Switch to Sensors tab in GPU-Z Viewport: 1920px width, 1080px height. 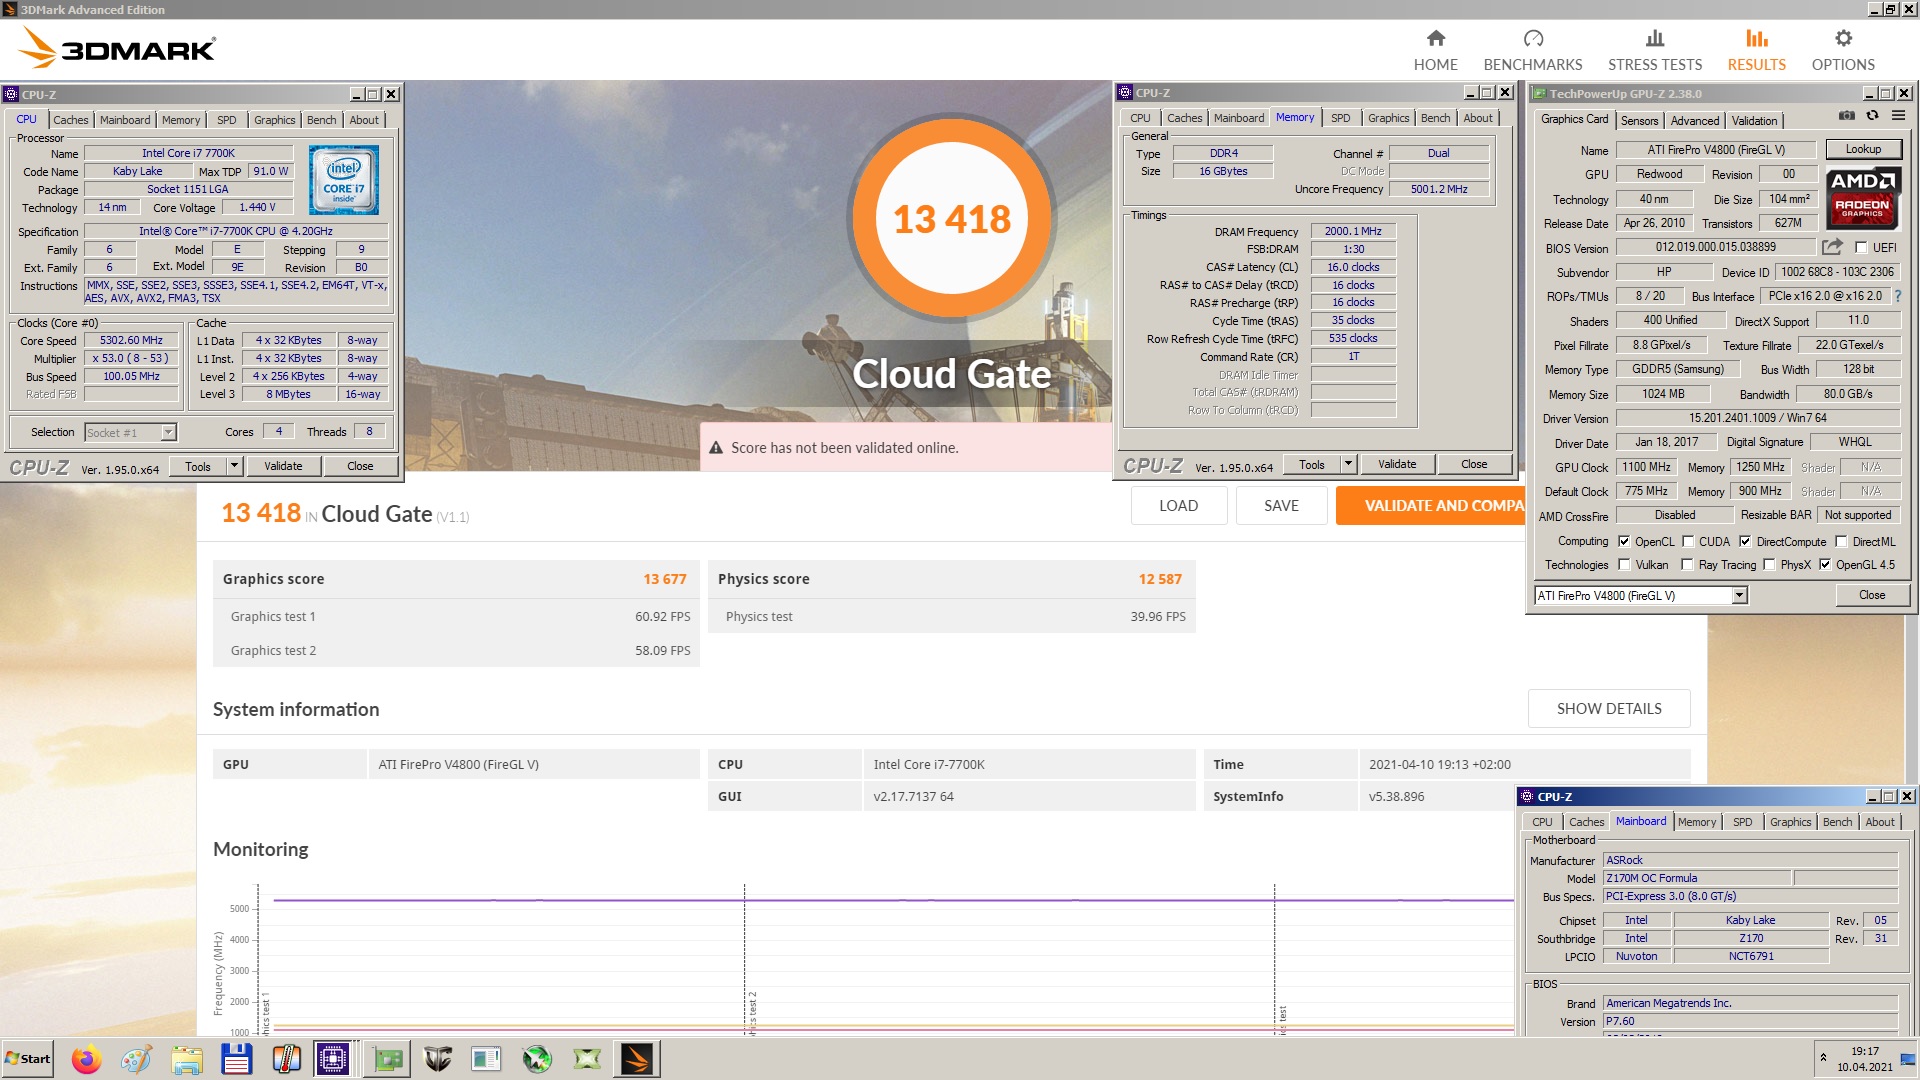click(x=1639, y=120)
